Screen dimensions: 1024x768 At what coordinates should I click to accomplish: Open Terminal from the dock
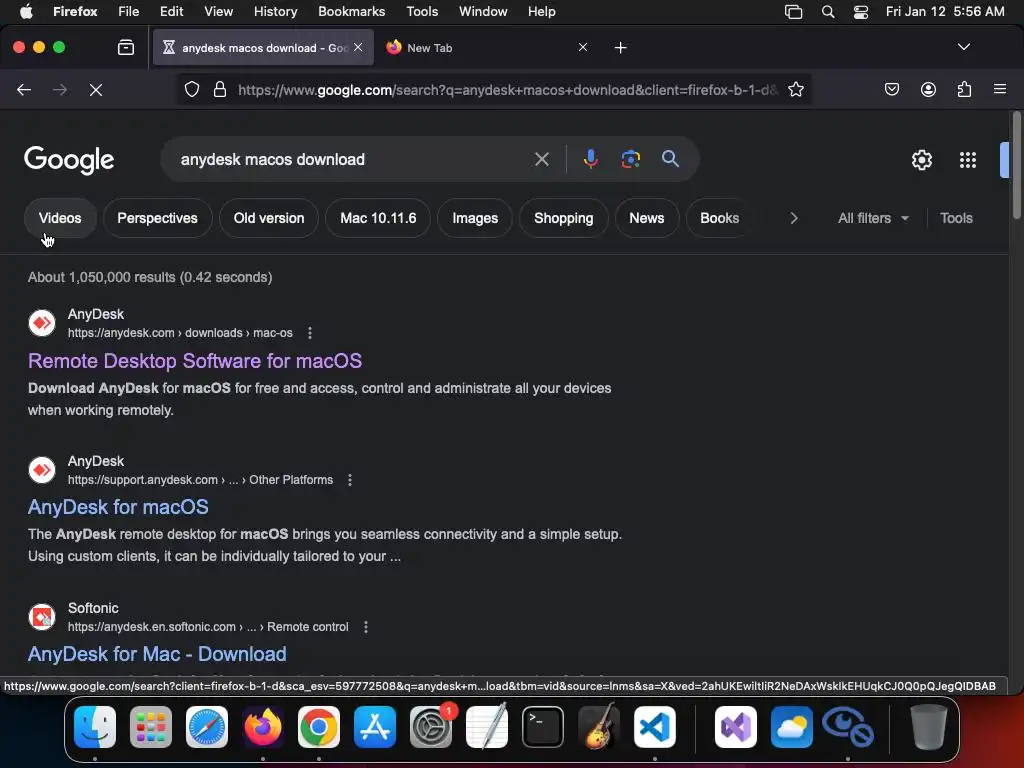[543, 727]
